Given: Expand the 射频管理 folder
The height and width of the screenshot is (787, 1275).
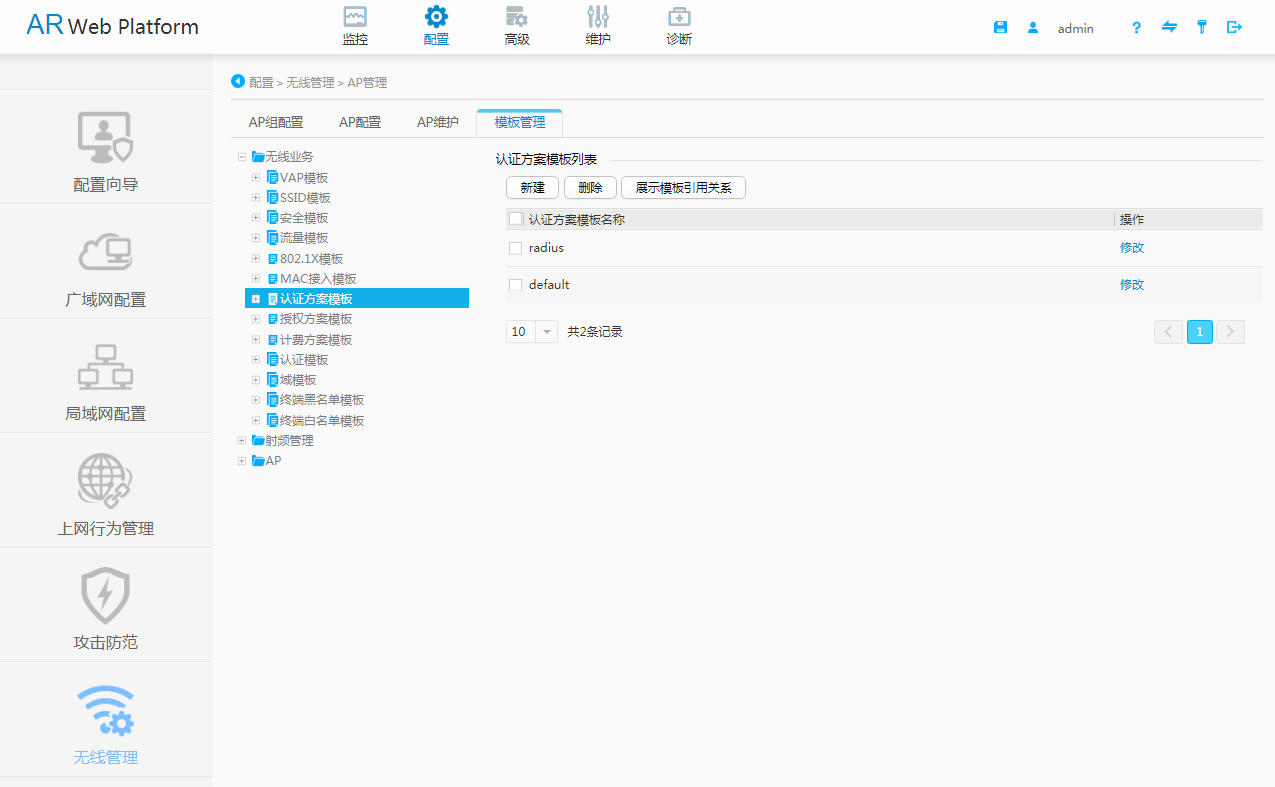Looking at the screenshot, I should pyautogui.click(x=241, y=440).
